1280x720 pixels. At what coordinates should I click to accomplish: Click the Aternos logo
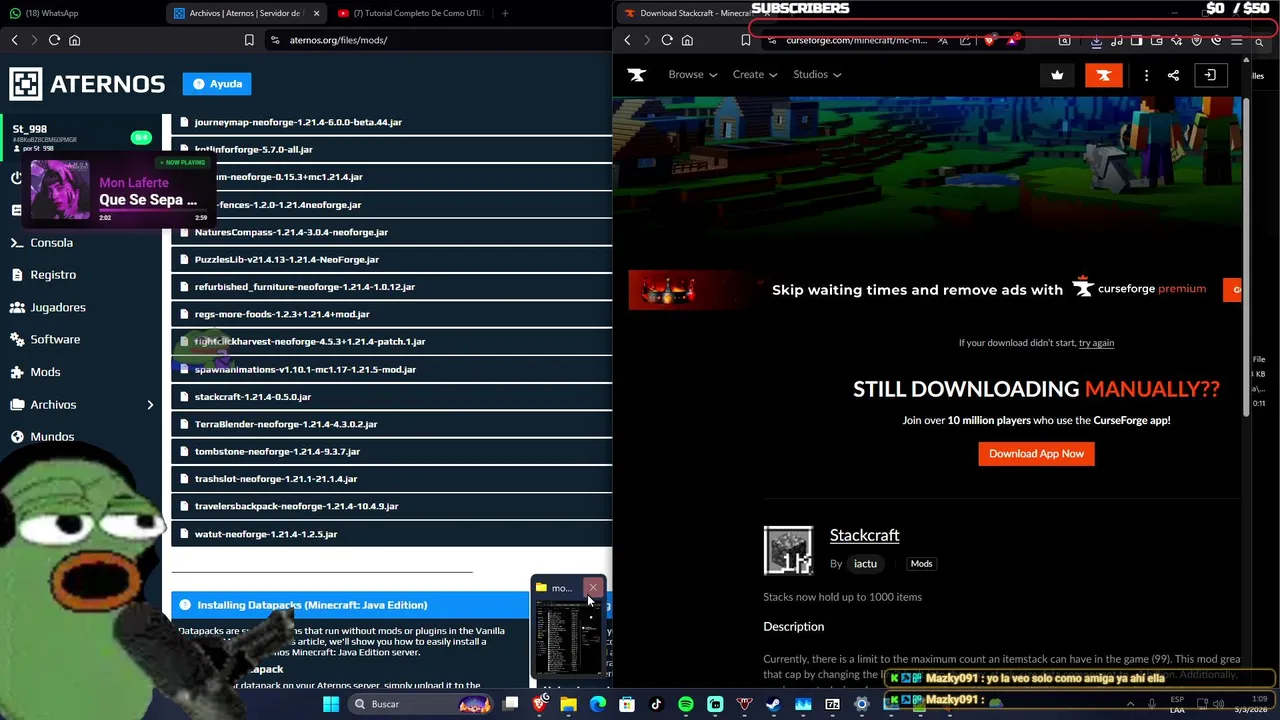(87, 84)
